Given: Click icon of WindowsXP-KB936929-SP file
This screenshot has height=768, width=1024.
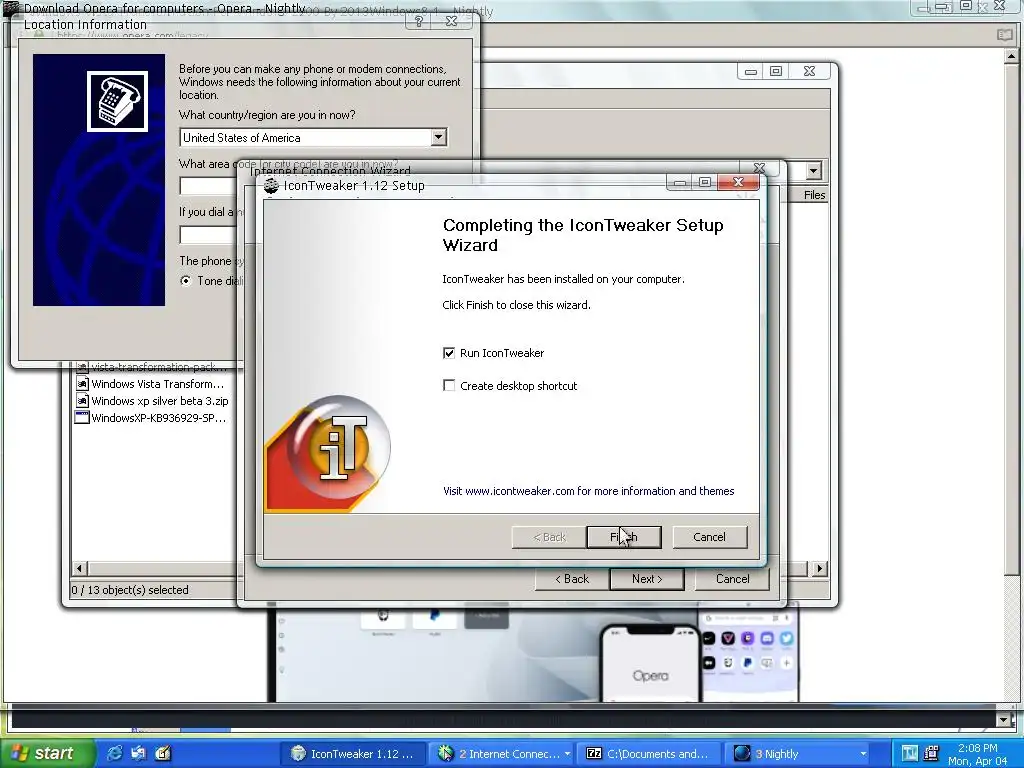Looking at the screenshot, I should (x=82, y=417).
